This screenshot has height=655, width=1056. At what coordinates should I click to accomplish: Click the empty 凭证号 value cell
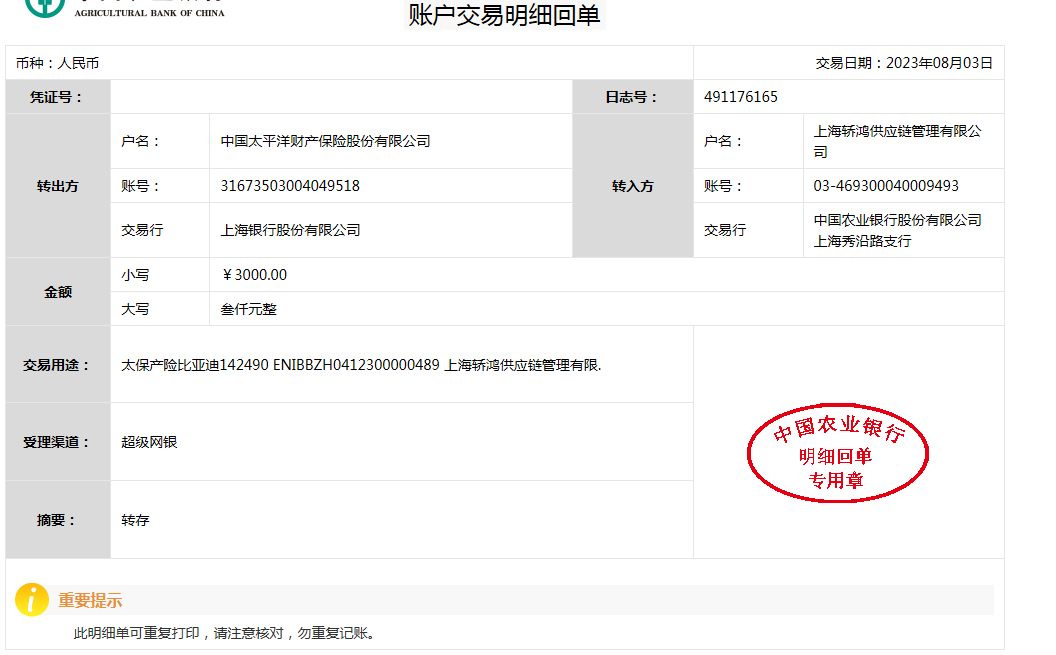click(x=340, y=97)
